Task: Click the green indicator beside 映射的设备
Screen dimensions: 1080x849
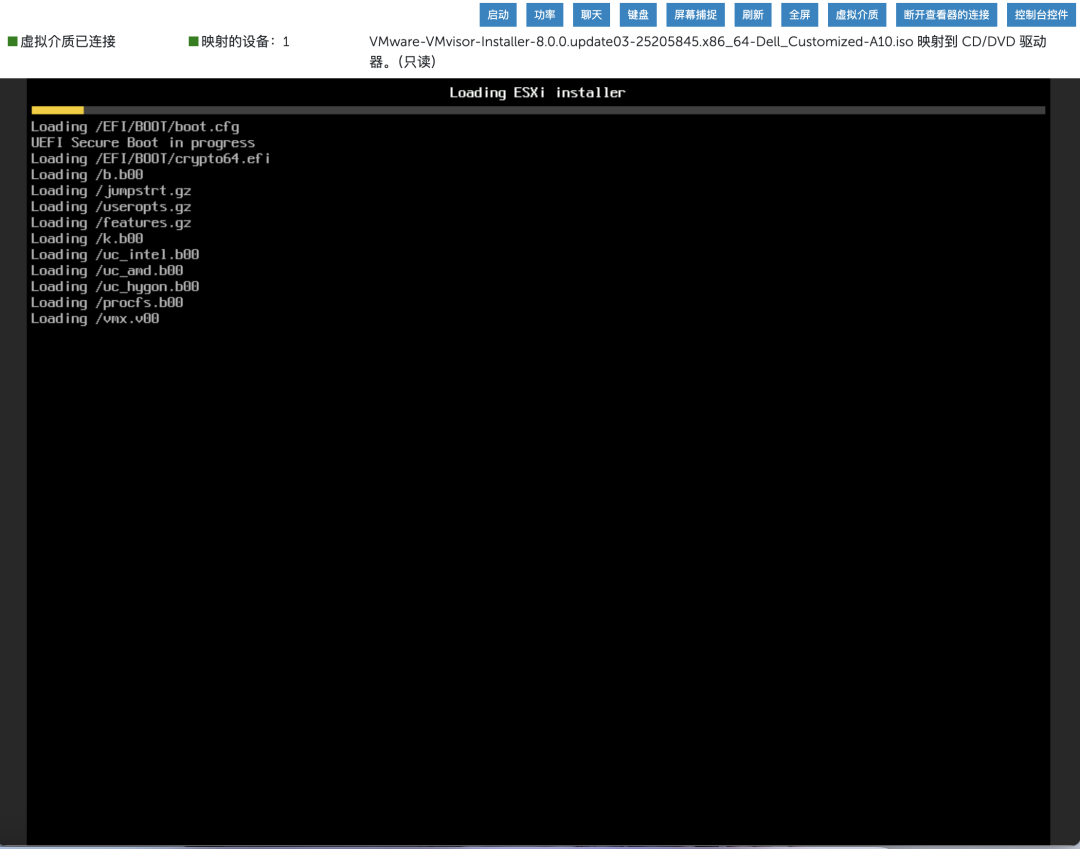Action: [x=194, y=41]
